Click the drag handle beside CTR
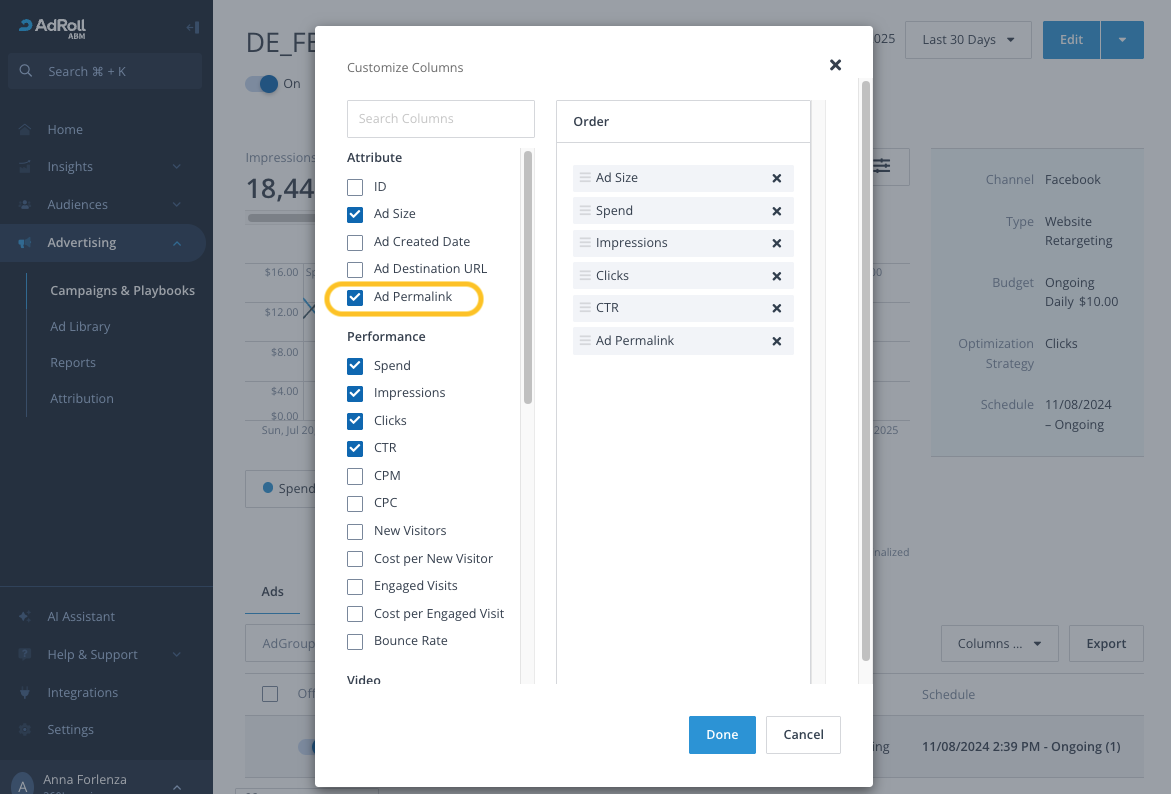This screenshot has width=1171, height=794. (x=585, y=308)
